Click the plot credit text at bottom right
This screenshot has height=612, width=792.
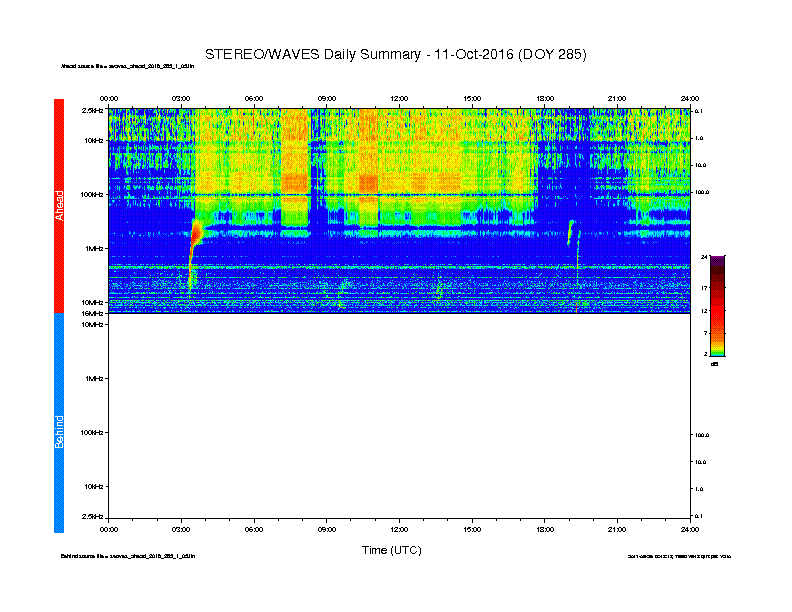click(x=679, y=556)
